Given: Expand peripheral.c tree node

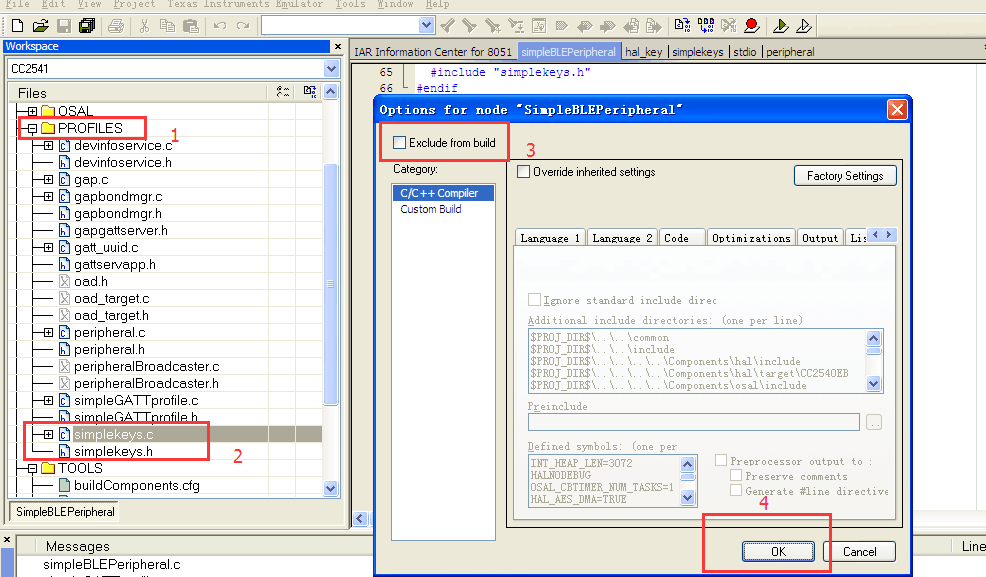Looking at the screenshot, I should [x=48, y=332].
